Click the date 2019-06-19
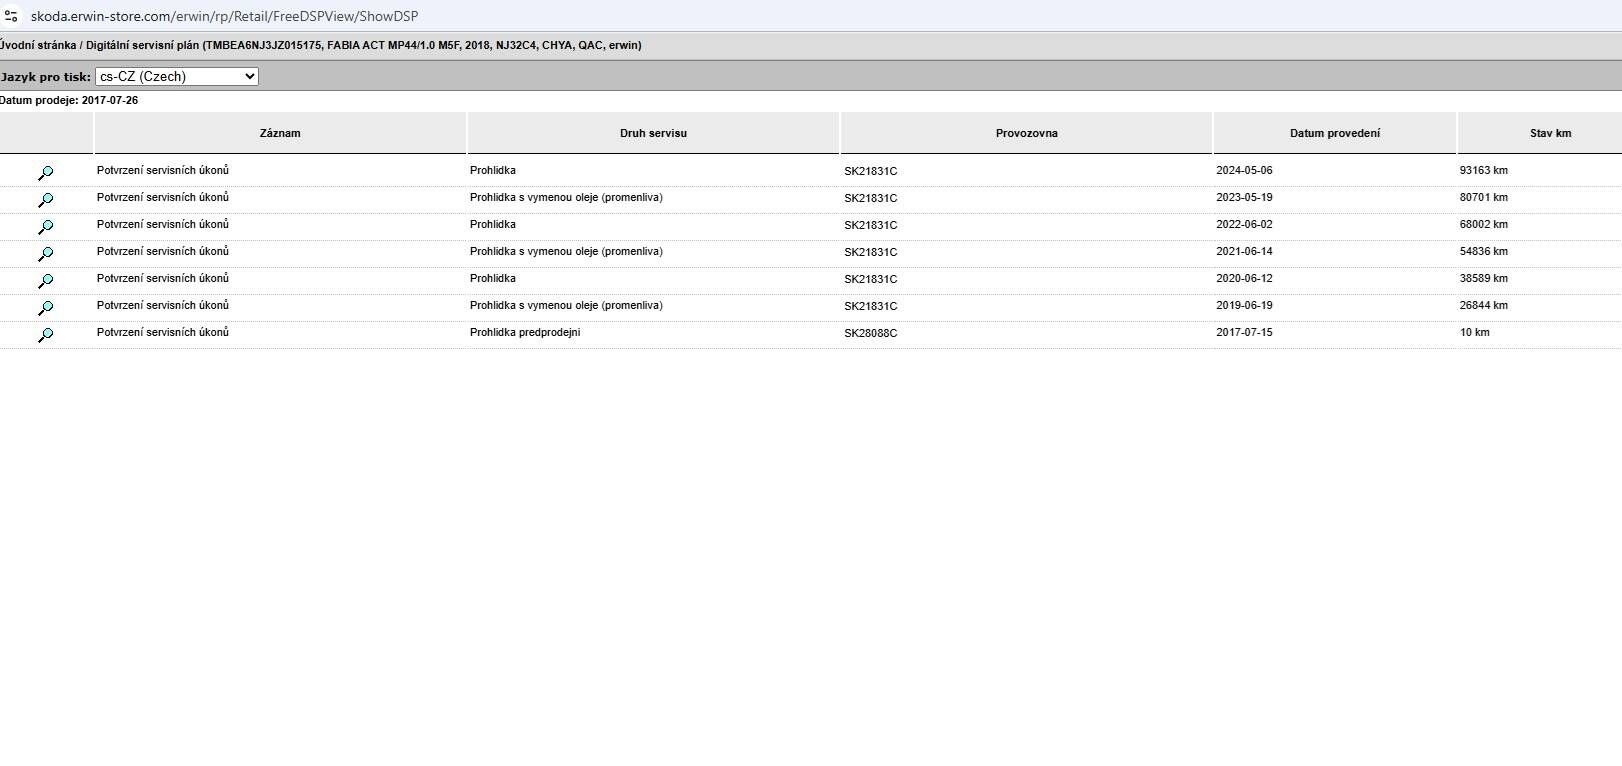Image resolution: width=1622 pixels, height=766 pixels. (x=1244, y=305)
